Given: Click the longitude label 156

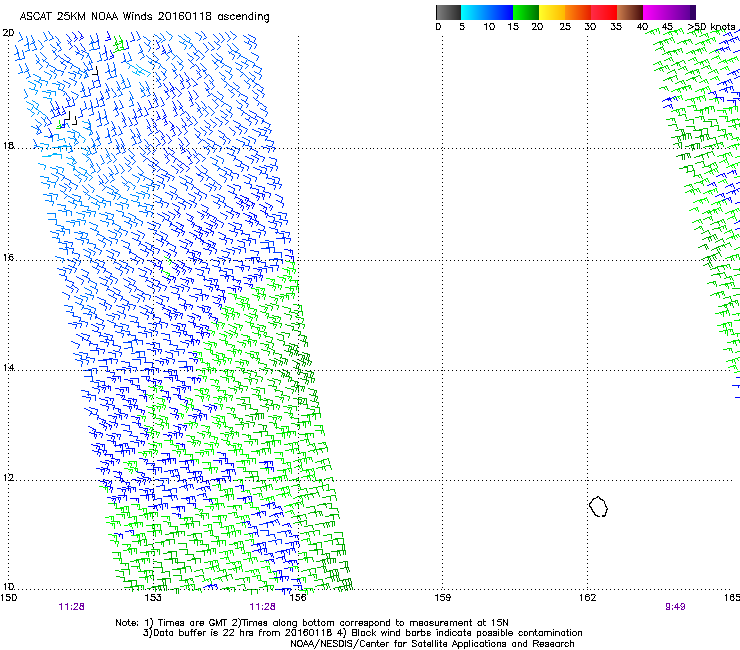Looking at the screenshot, I should [298, 598].
